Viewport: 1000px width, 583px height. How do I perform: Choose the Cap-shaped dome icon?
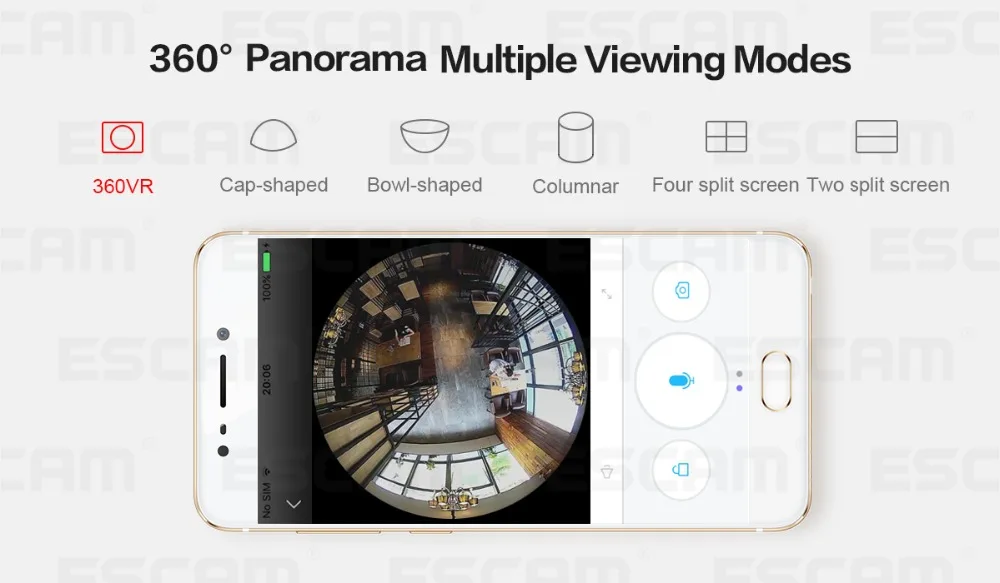274,135
